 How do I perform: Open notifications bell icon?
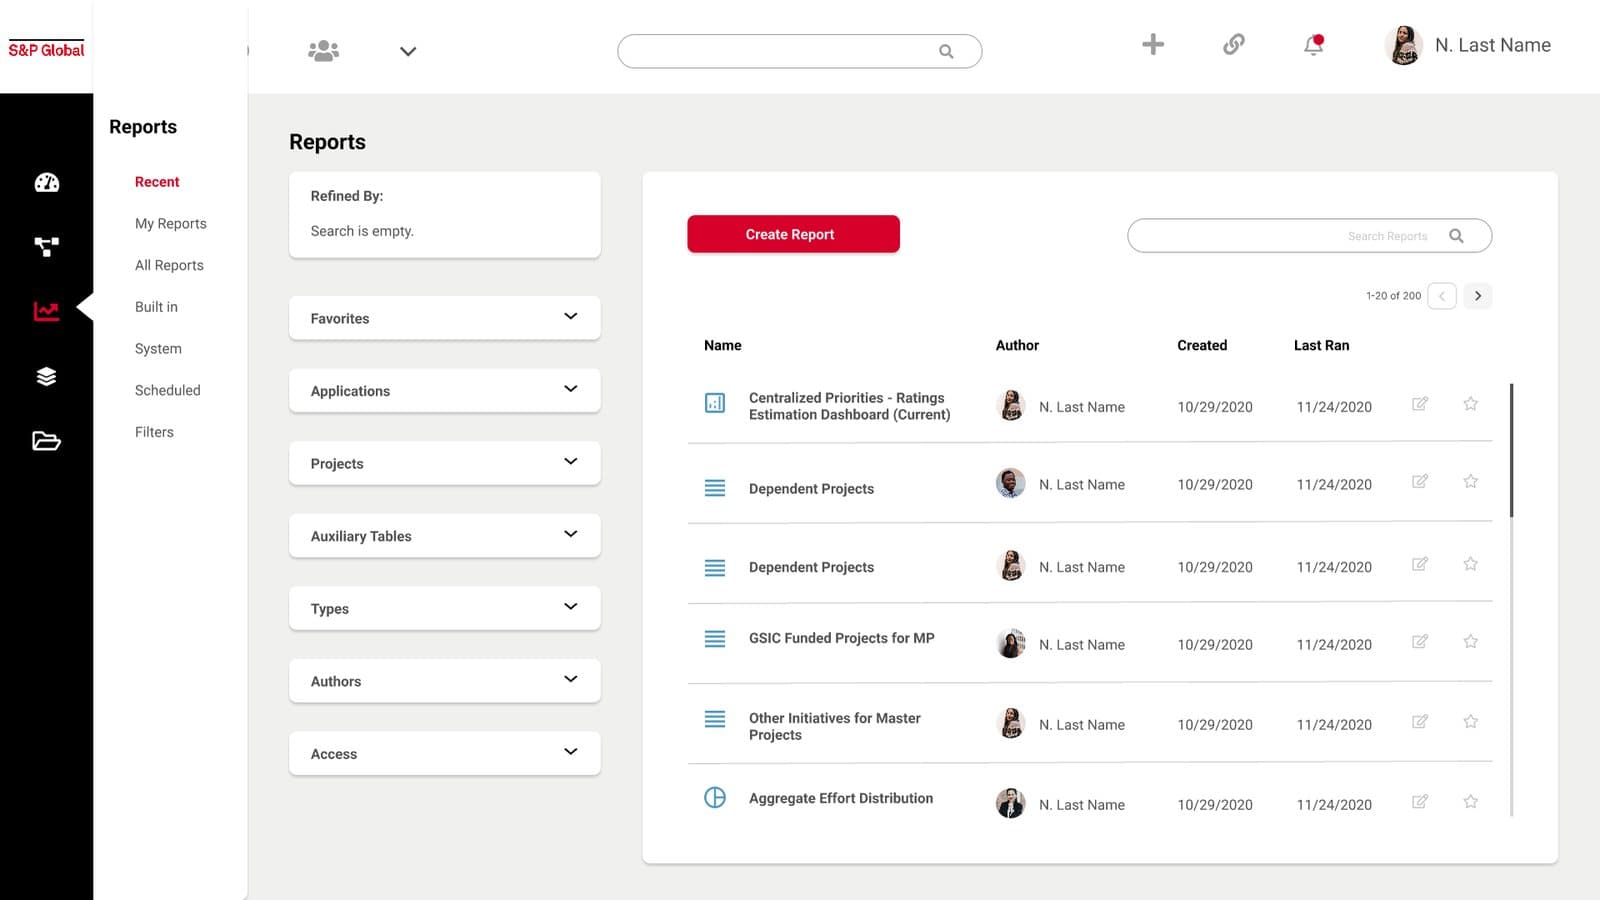click(x=1314, y=45)
